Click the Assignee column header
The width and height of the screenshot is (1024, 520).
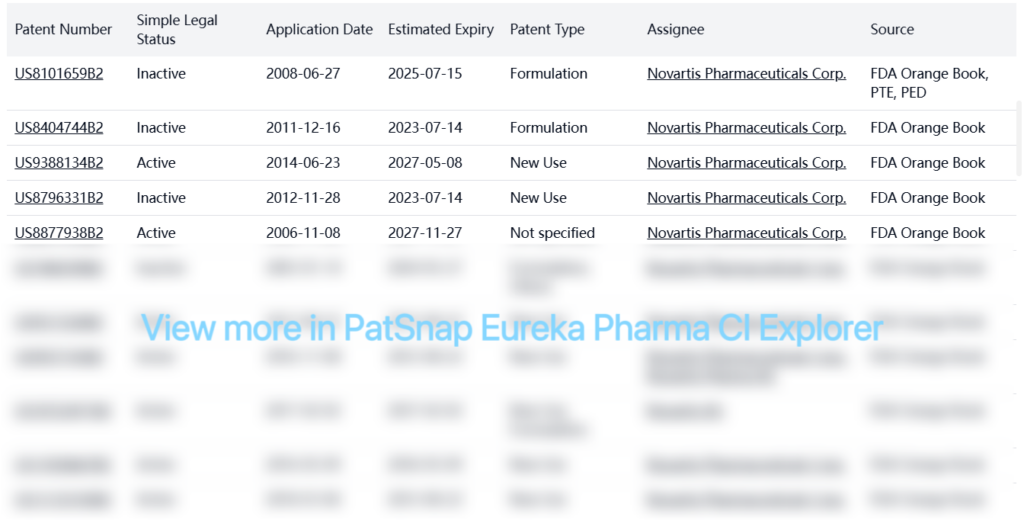pyautogui.click(x=676, y=29)
